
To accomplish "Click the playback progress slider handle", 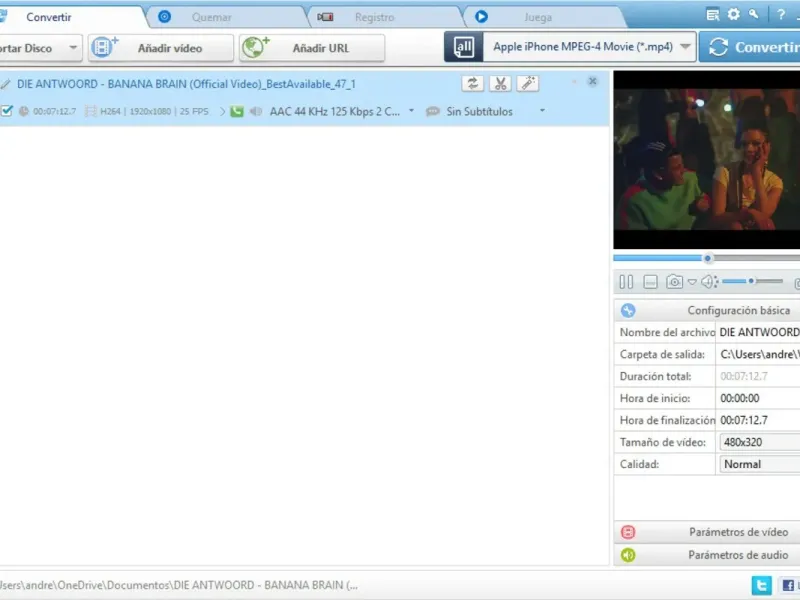I will click(x=708, y=258).
